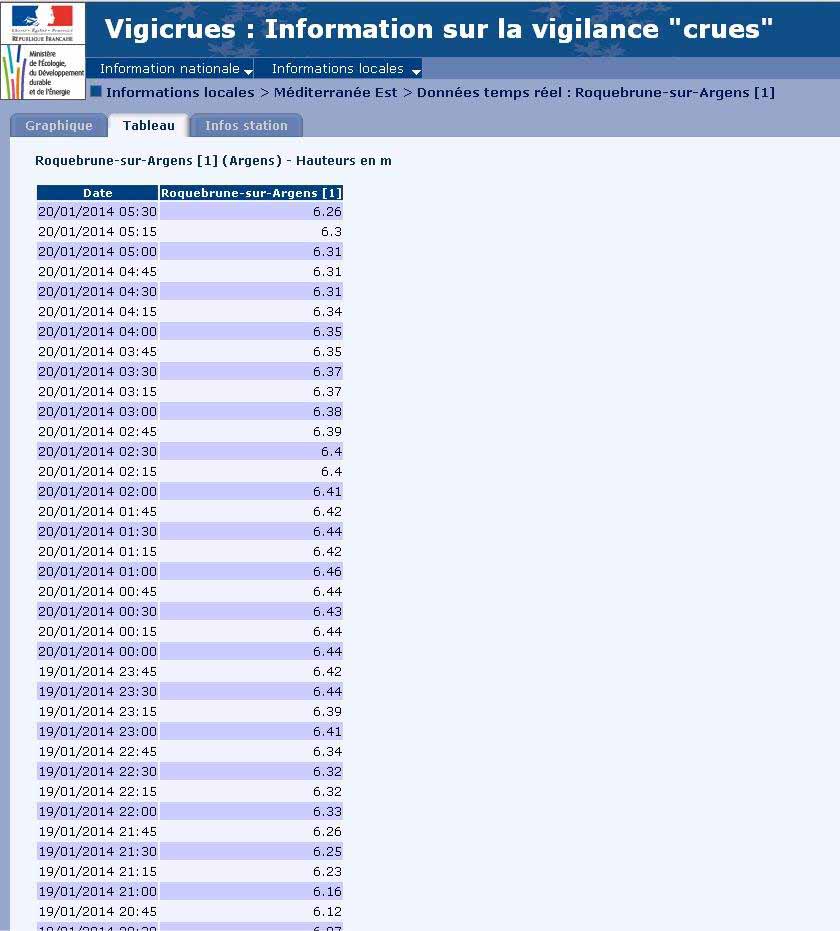Image resolution: width=840 pixels, height=931 pixels.
Task: Click the Date column header
Action: coord(97,192)
